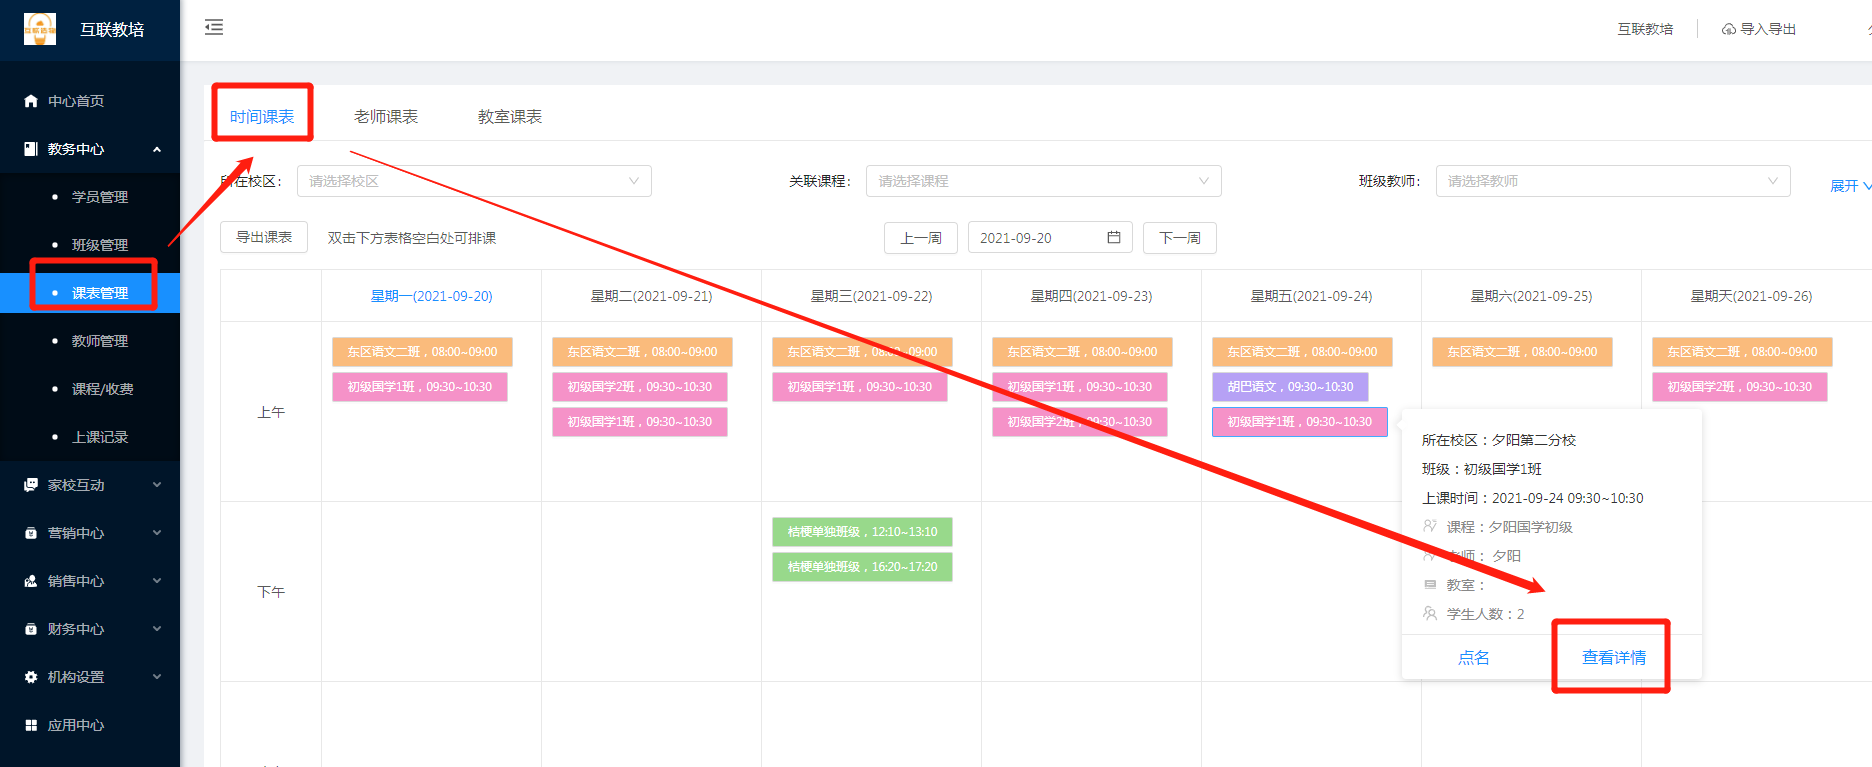Switch to the 时间课表 tab

pyautogui.click(x=262, y=117)
